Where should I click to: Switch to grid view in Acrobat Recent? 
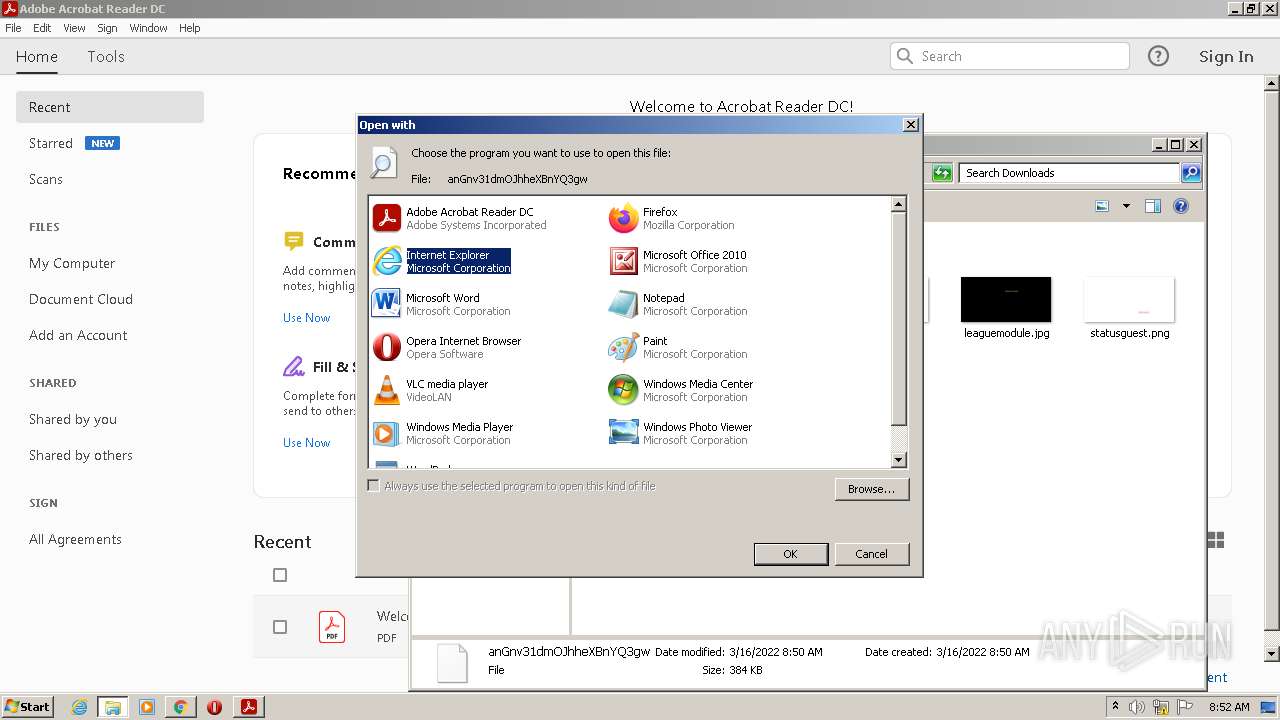click(x=1216, y=540)
